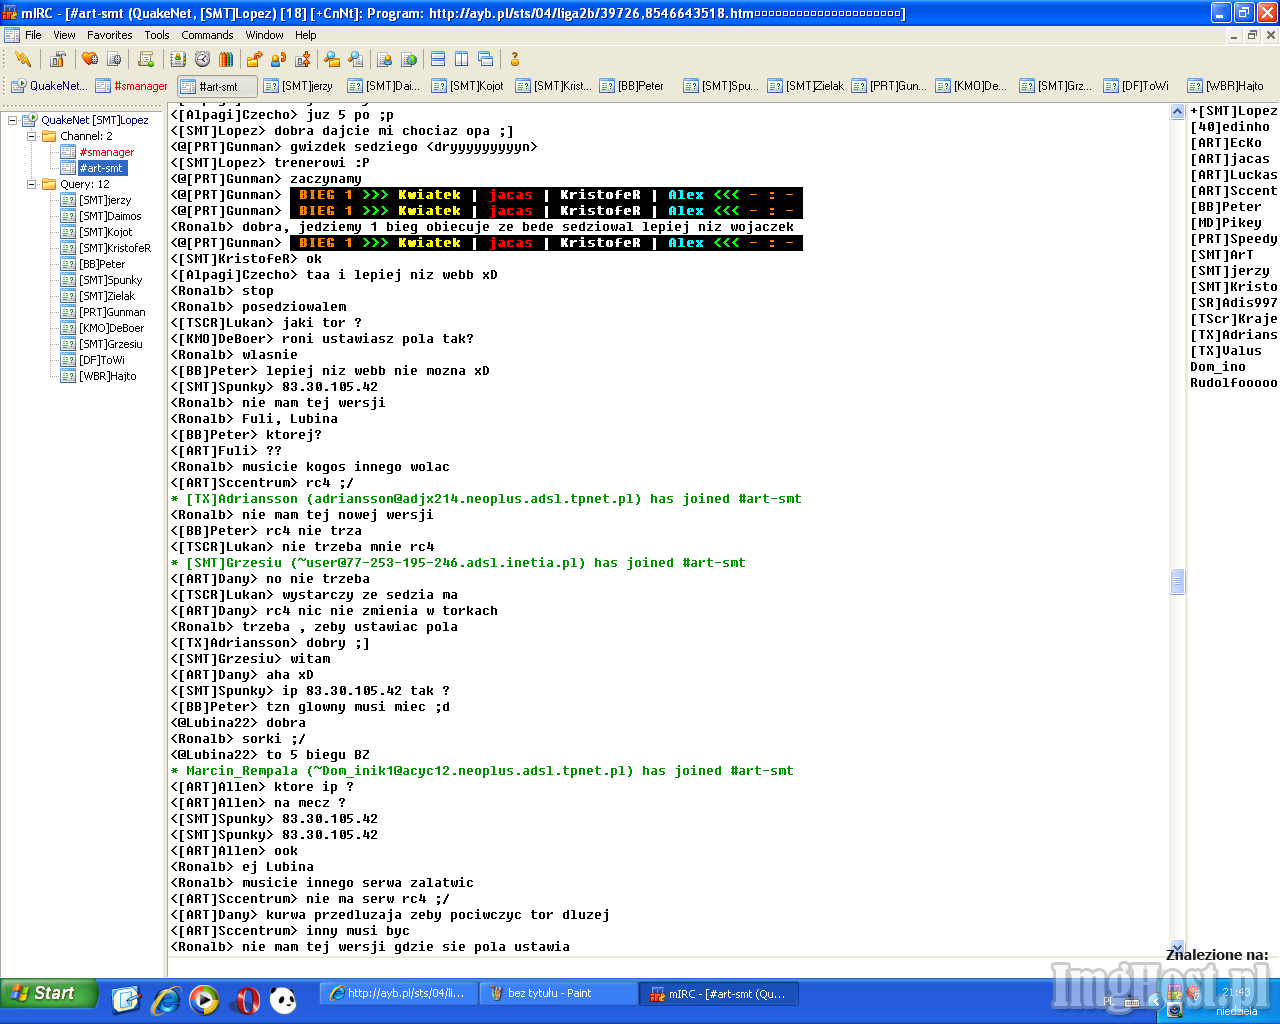This screenshot has height=1024, width=1280.
Task: Click the Cascade windows toolbar icon
Action: click(x=486, y=59)
